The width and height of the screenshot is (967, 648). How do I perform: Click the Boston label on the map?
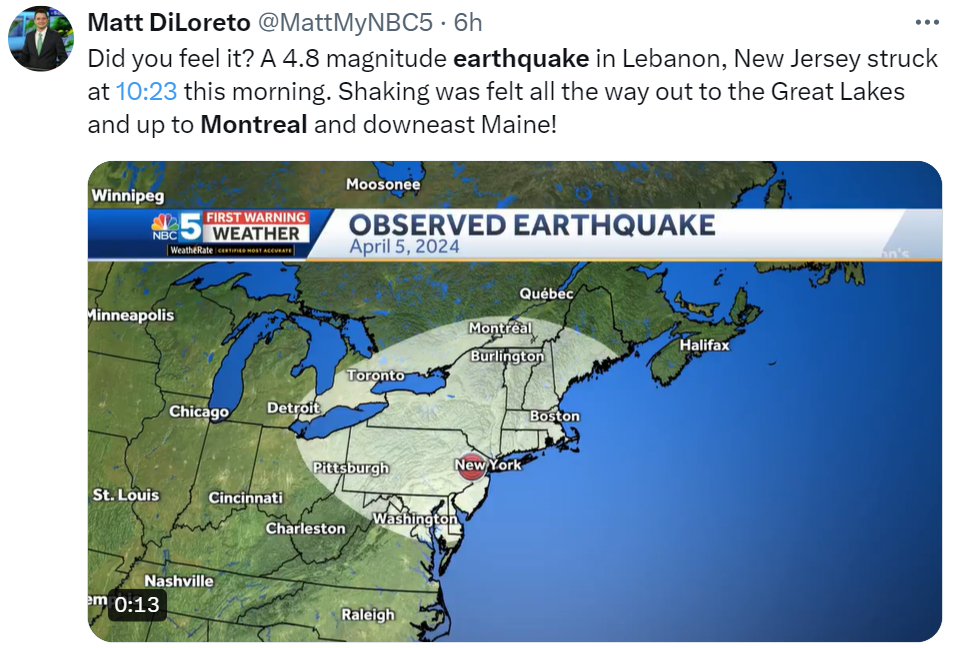[x=555, y=416]
